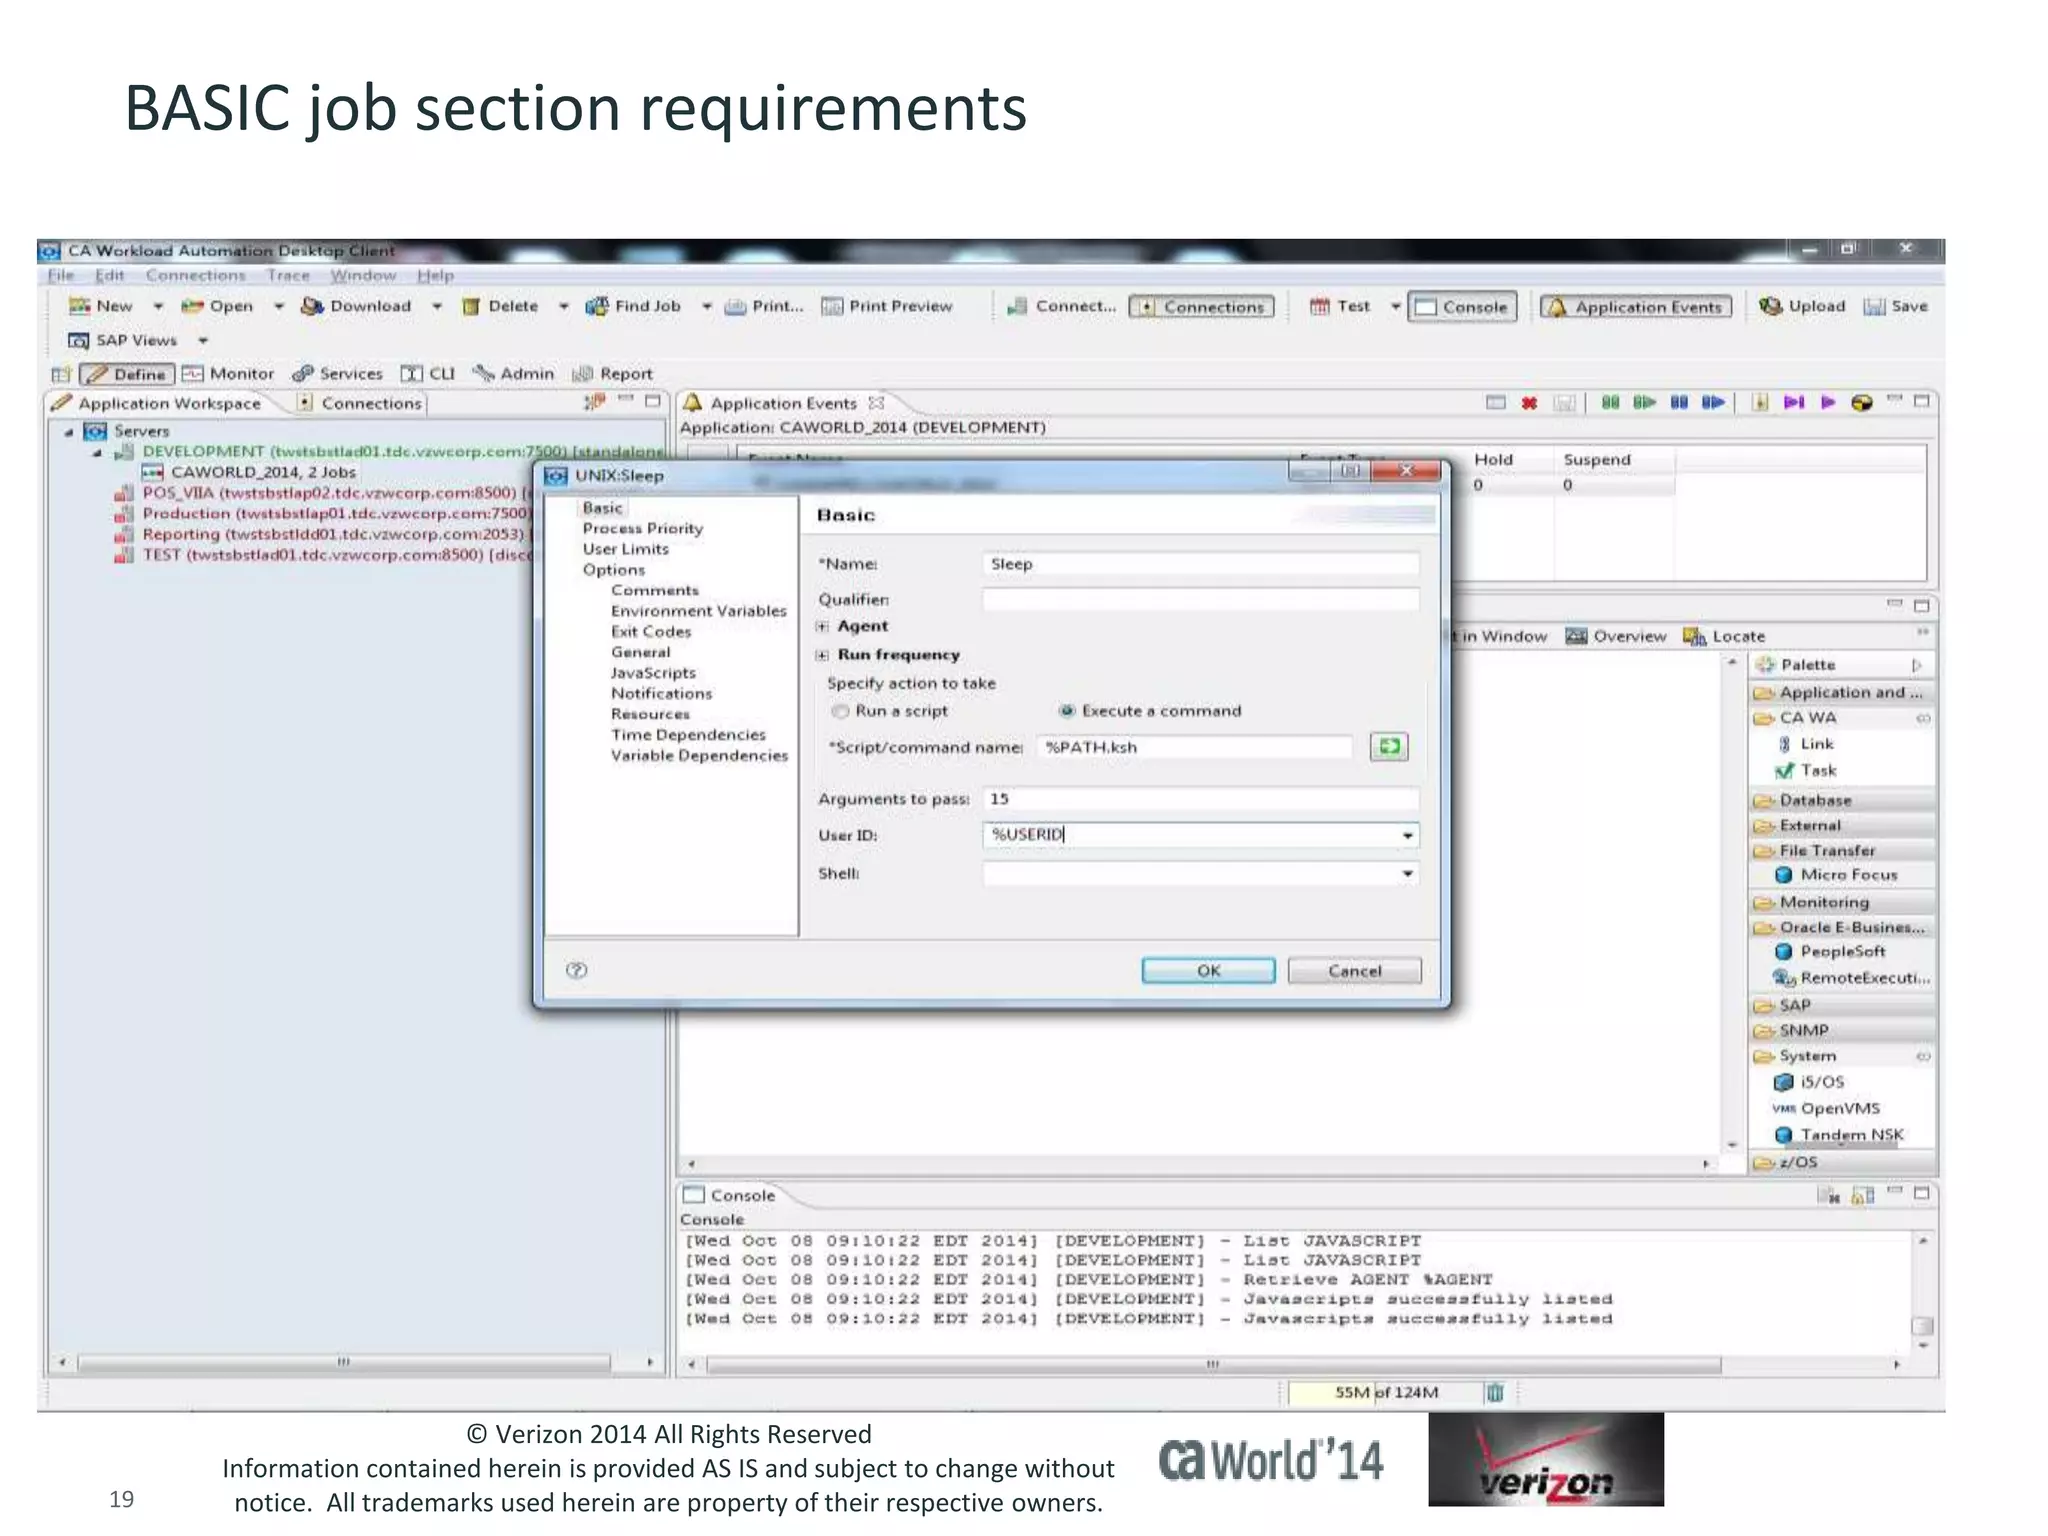Screen dimensions: 2048x1536
Task: Click the Qualifier input field
Action: coord(1200,599)
